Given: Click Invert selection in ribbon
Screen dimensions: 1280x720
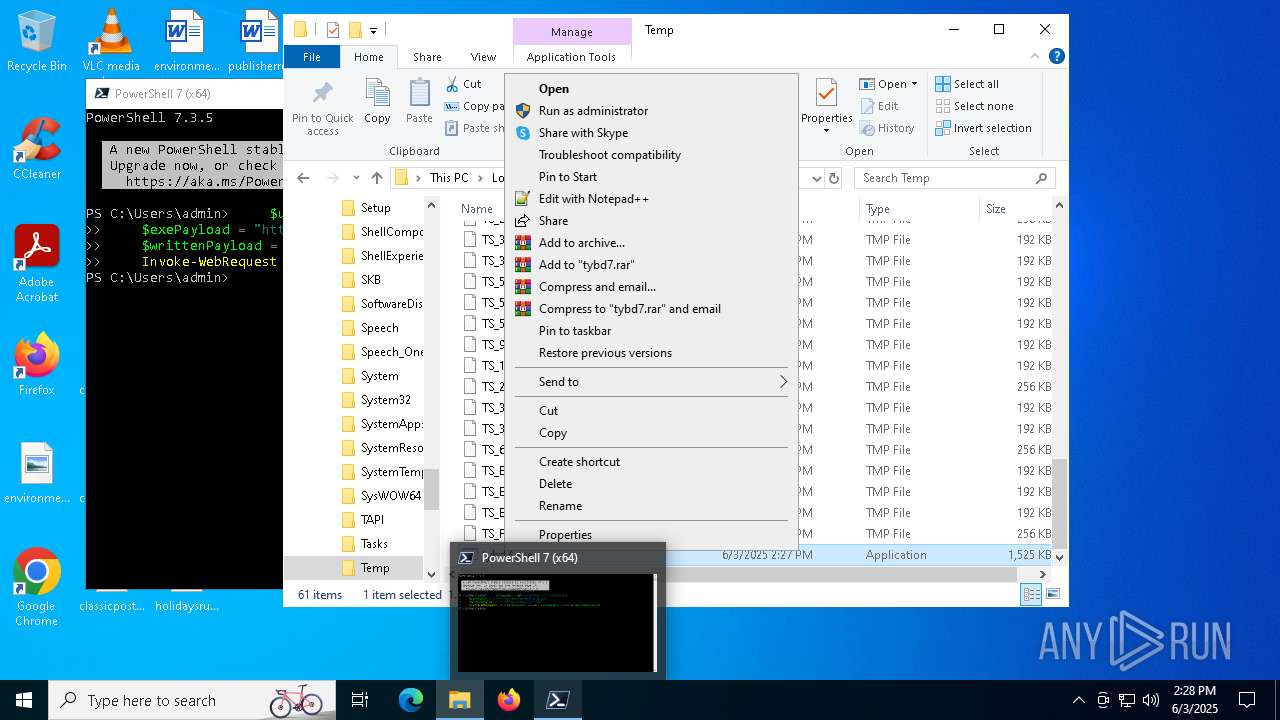Looking at the screenshot, I should [x=983, y=128].
